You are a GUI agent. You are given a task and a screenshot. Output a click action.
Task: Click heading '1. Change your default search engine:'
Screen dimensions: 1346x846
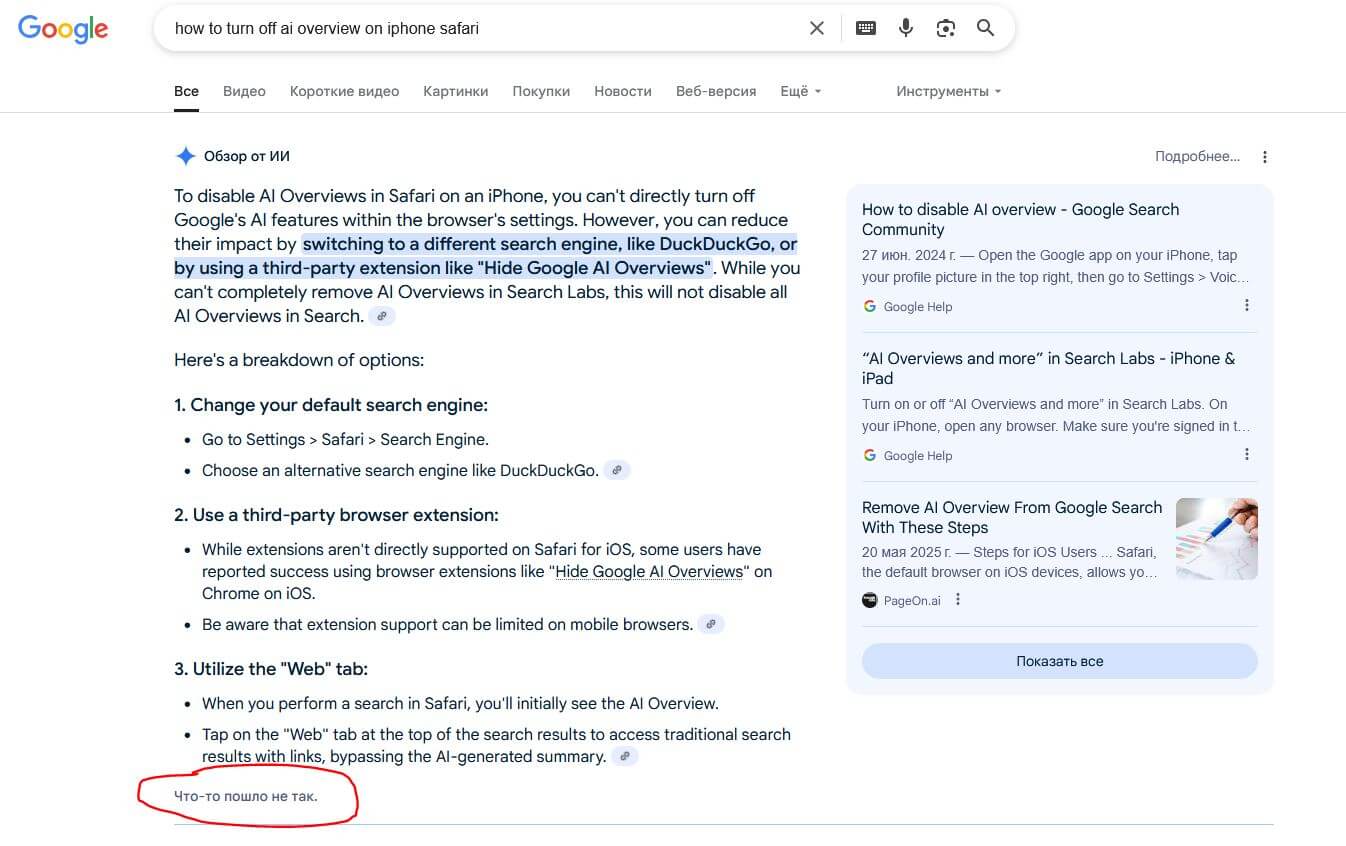[331, 405]
